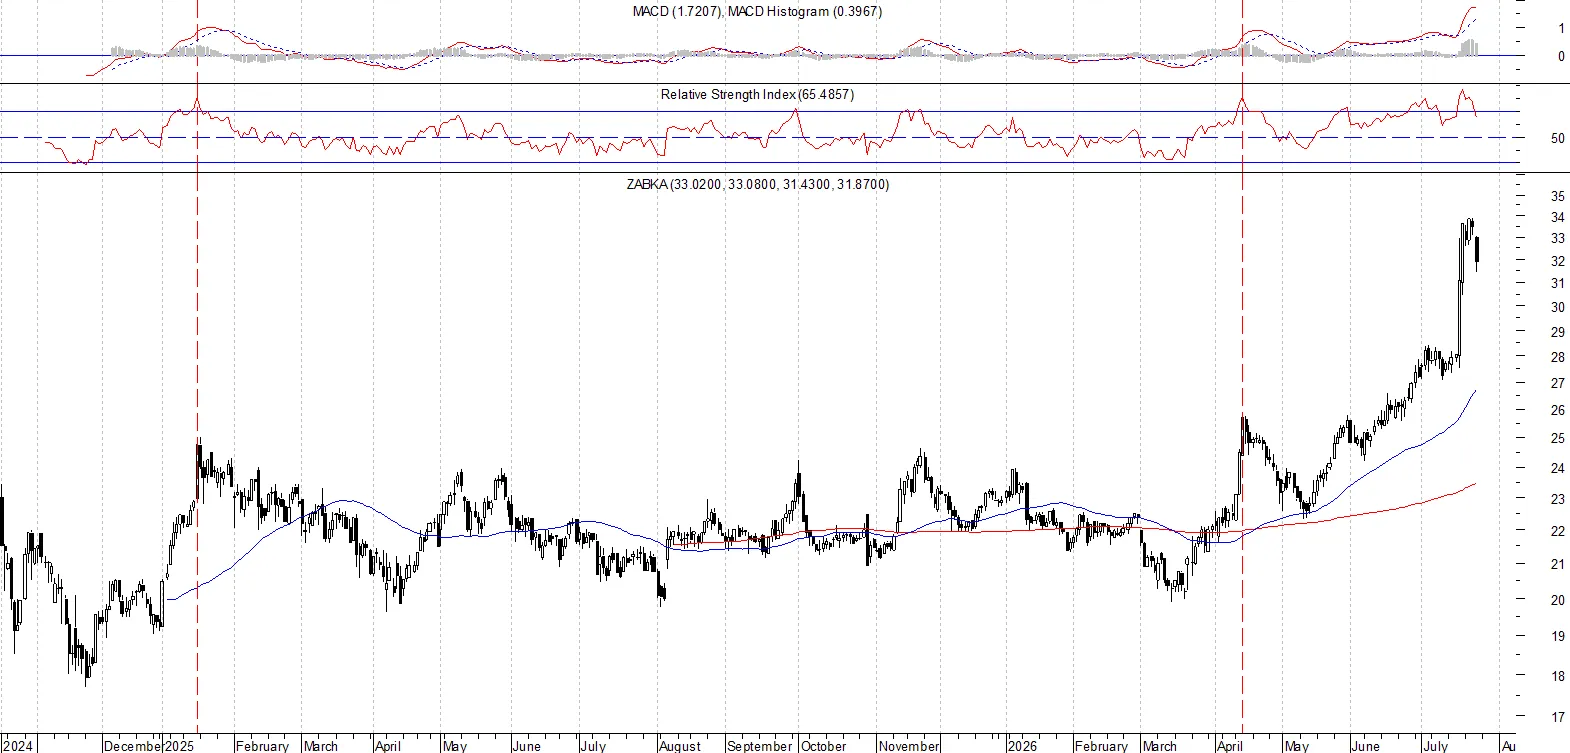Image resolution: width=1570 pixels, height=753 pixels.
Task: Click the MACD Histogram (0.3967) title
Action: 805,12
